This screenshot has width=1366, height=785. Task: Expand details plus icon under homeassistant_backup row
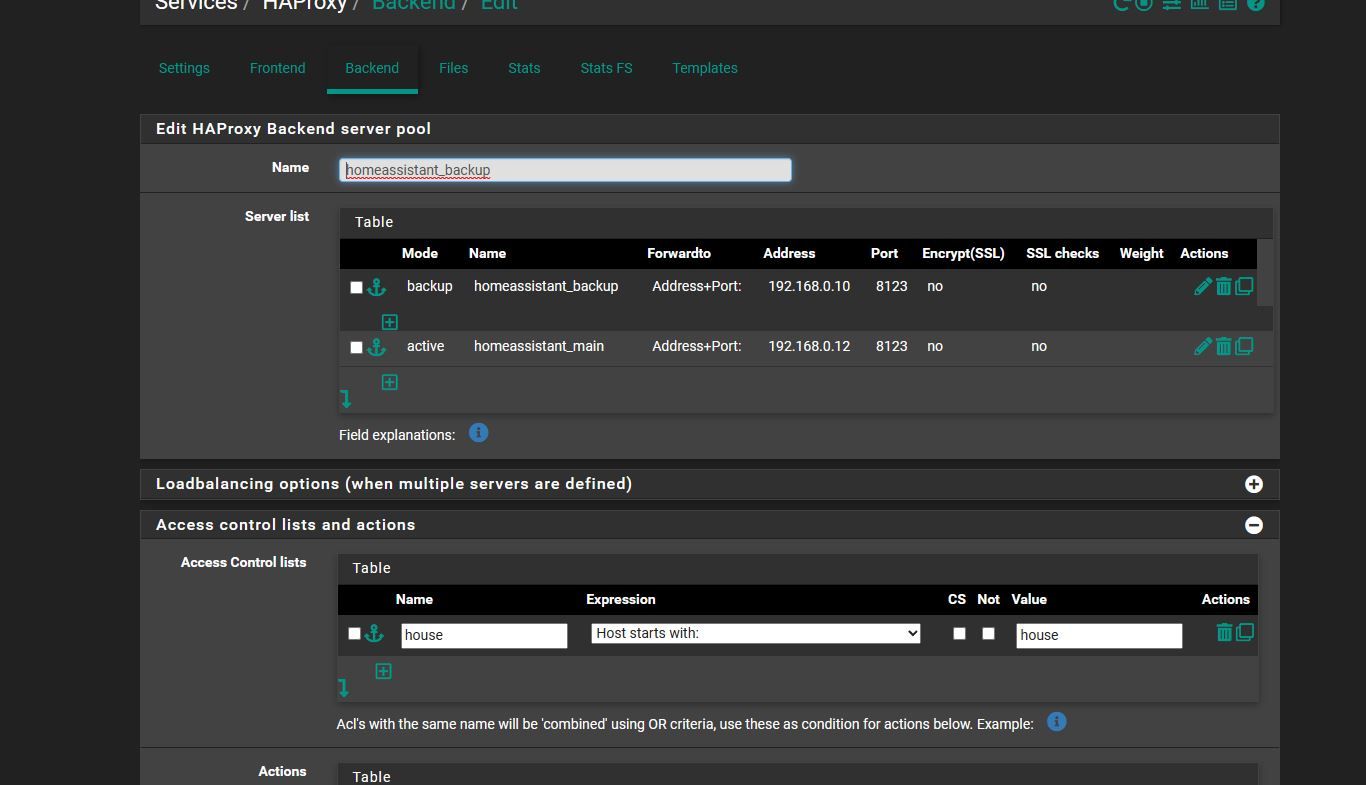click(x=390, y=322)
